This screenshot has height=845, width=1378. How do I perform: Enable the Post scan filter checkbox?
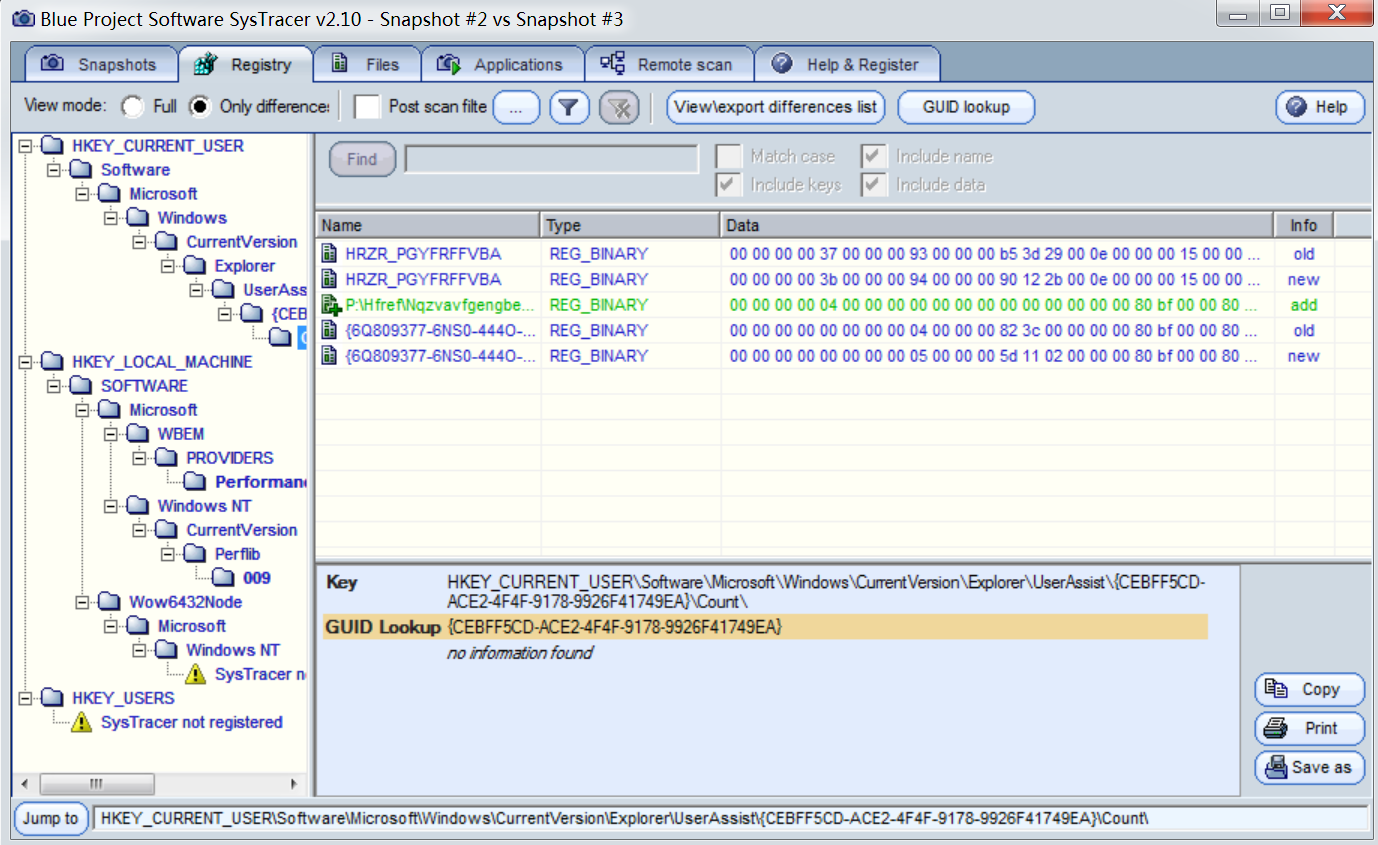point(368,106)
